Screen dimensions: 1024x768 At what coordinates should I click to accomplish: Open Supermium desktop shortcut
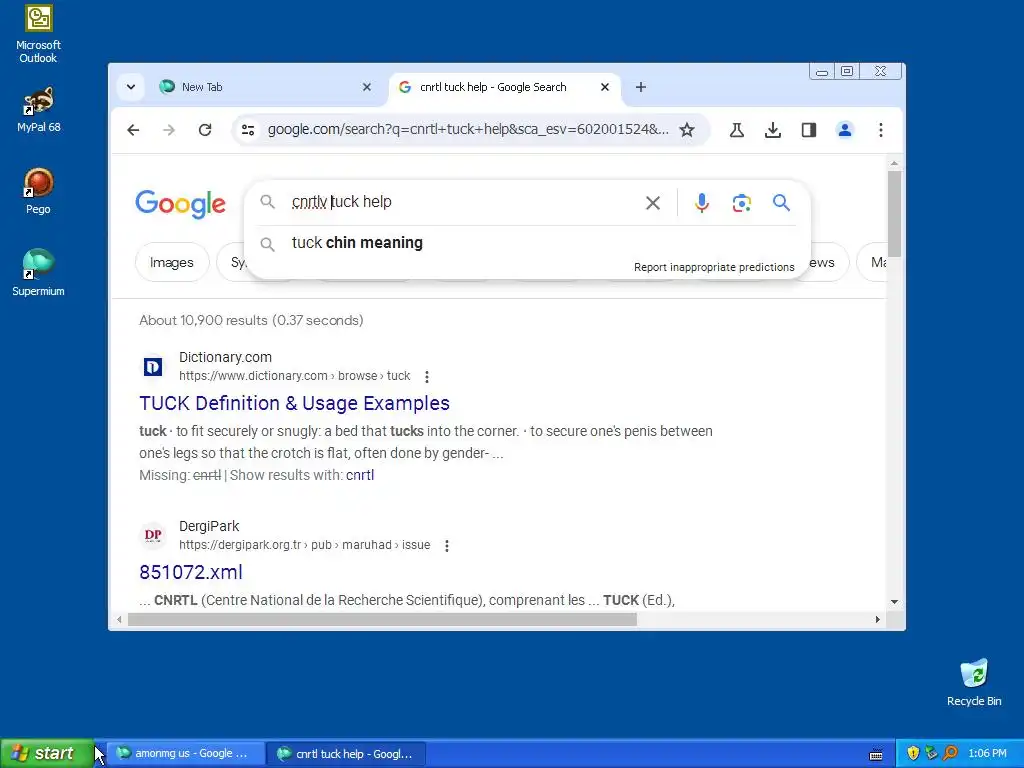click(39, 272)
